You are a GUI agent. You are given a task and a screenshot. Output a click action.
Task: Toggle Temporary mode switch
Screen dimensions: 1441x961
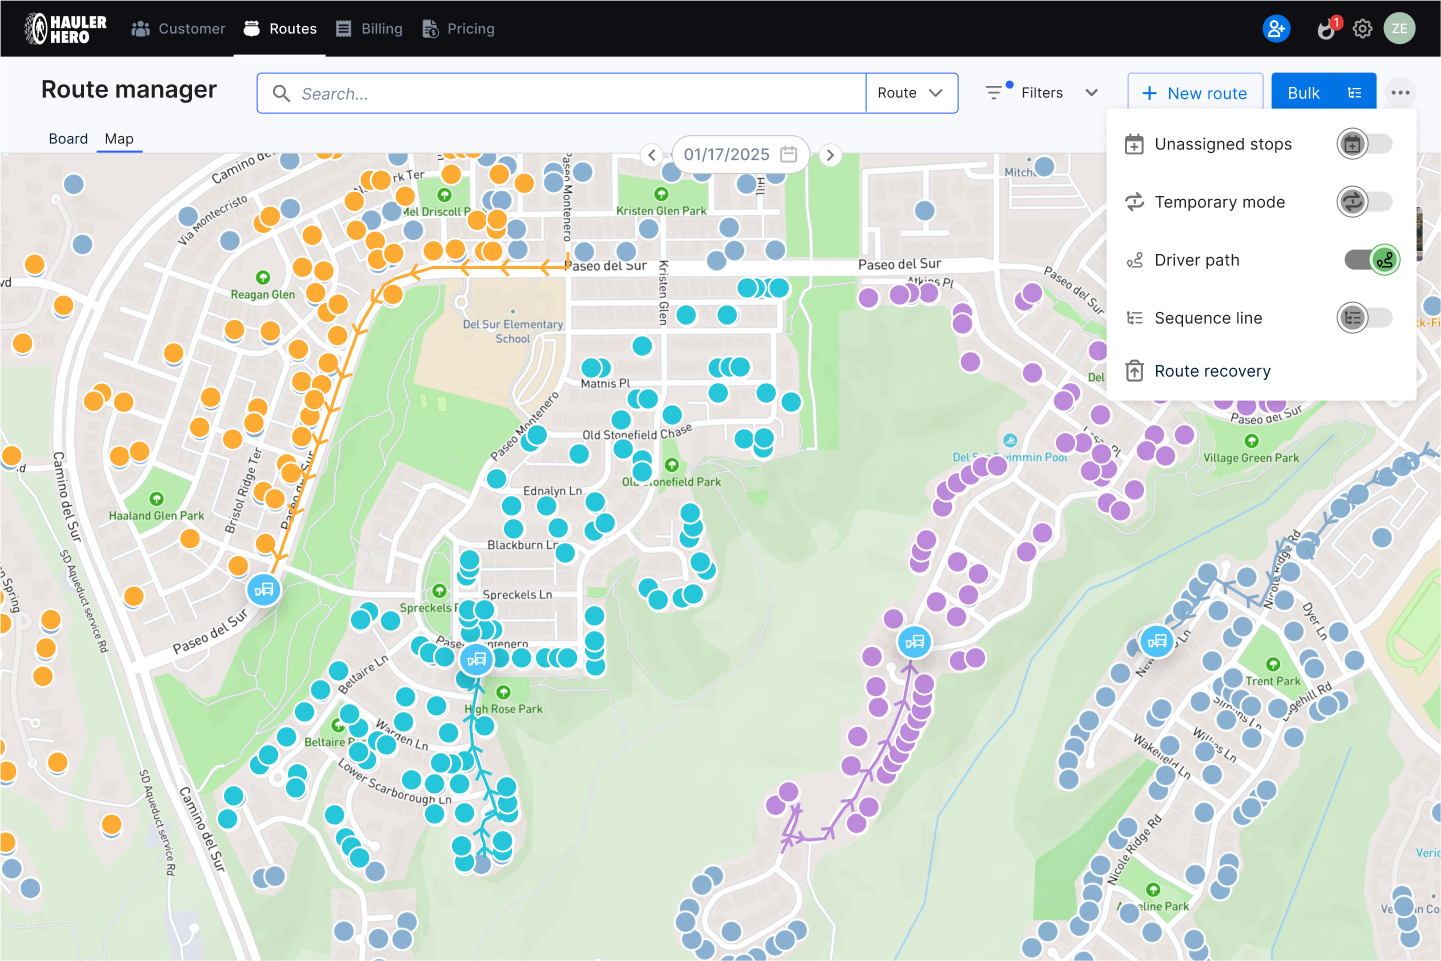tap(1366, 202)
